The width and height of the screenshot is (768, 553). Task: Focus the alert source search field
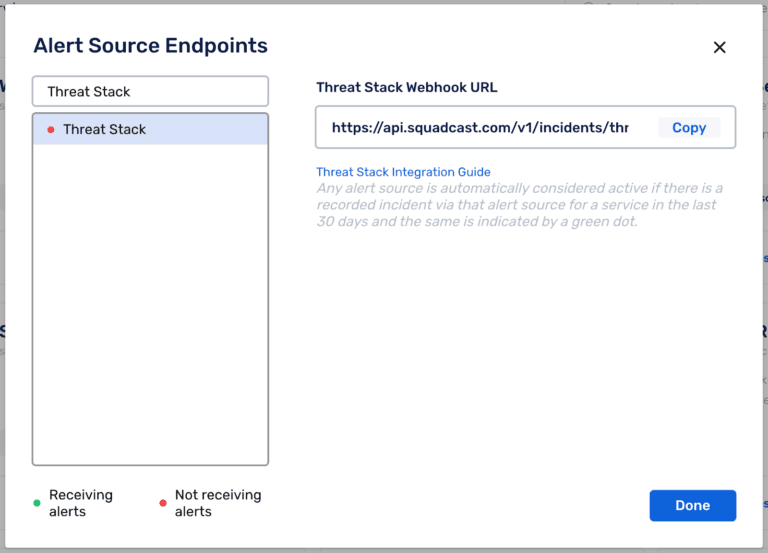pyautogui.click(x=150, y=91)
